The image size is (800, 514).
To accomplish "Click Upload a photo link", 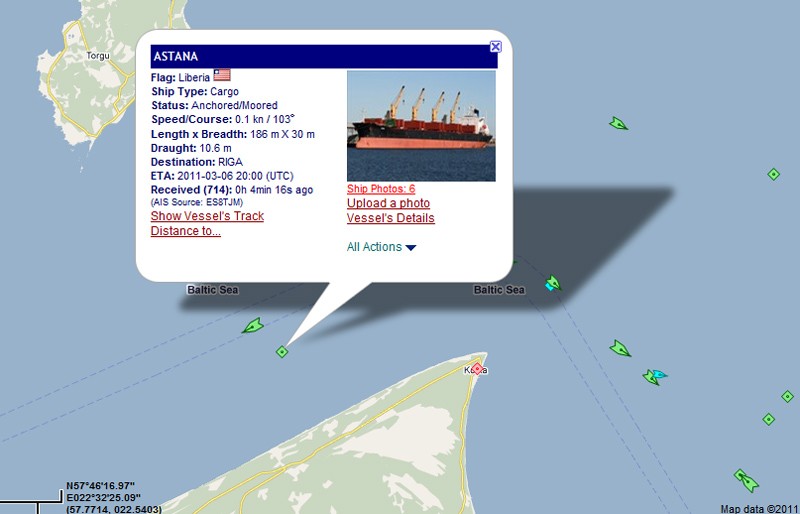I will point(388,203).
